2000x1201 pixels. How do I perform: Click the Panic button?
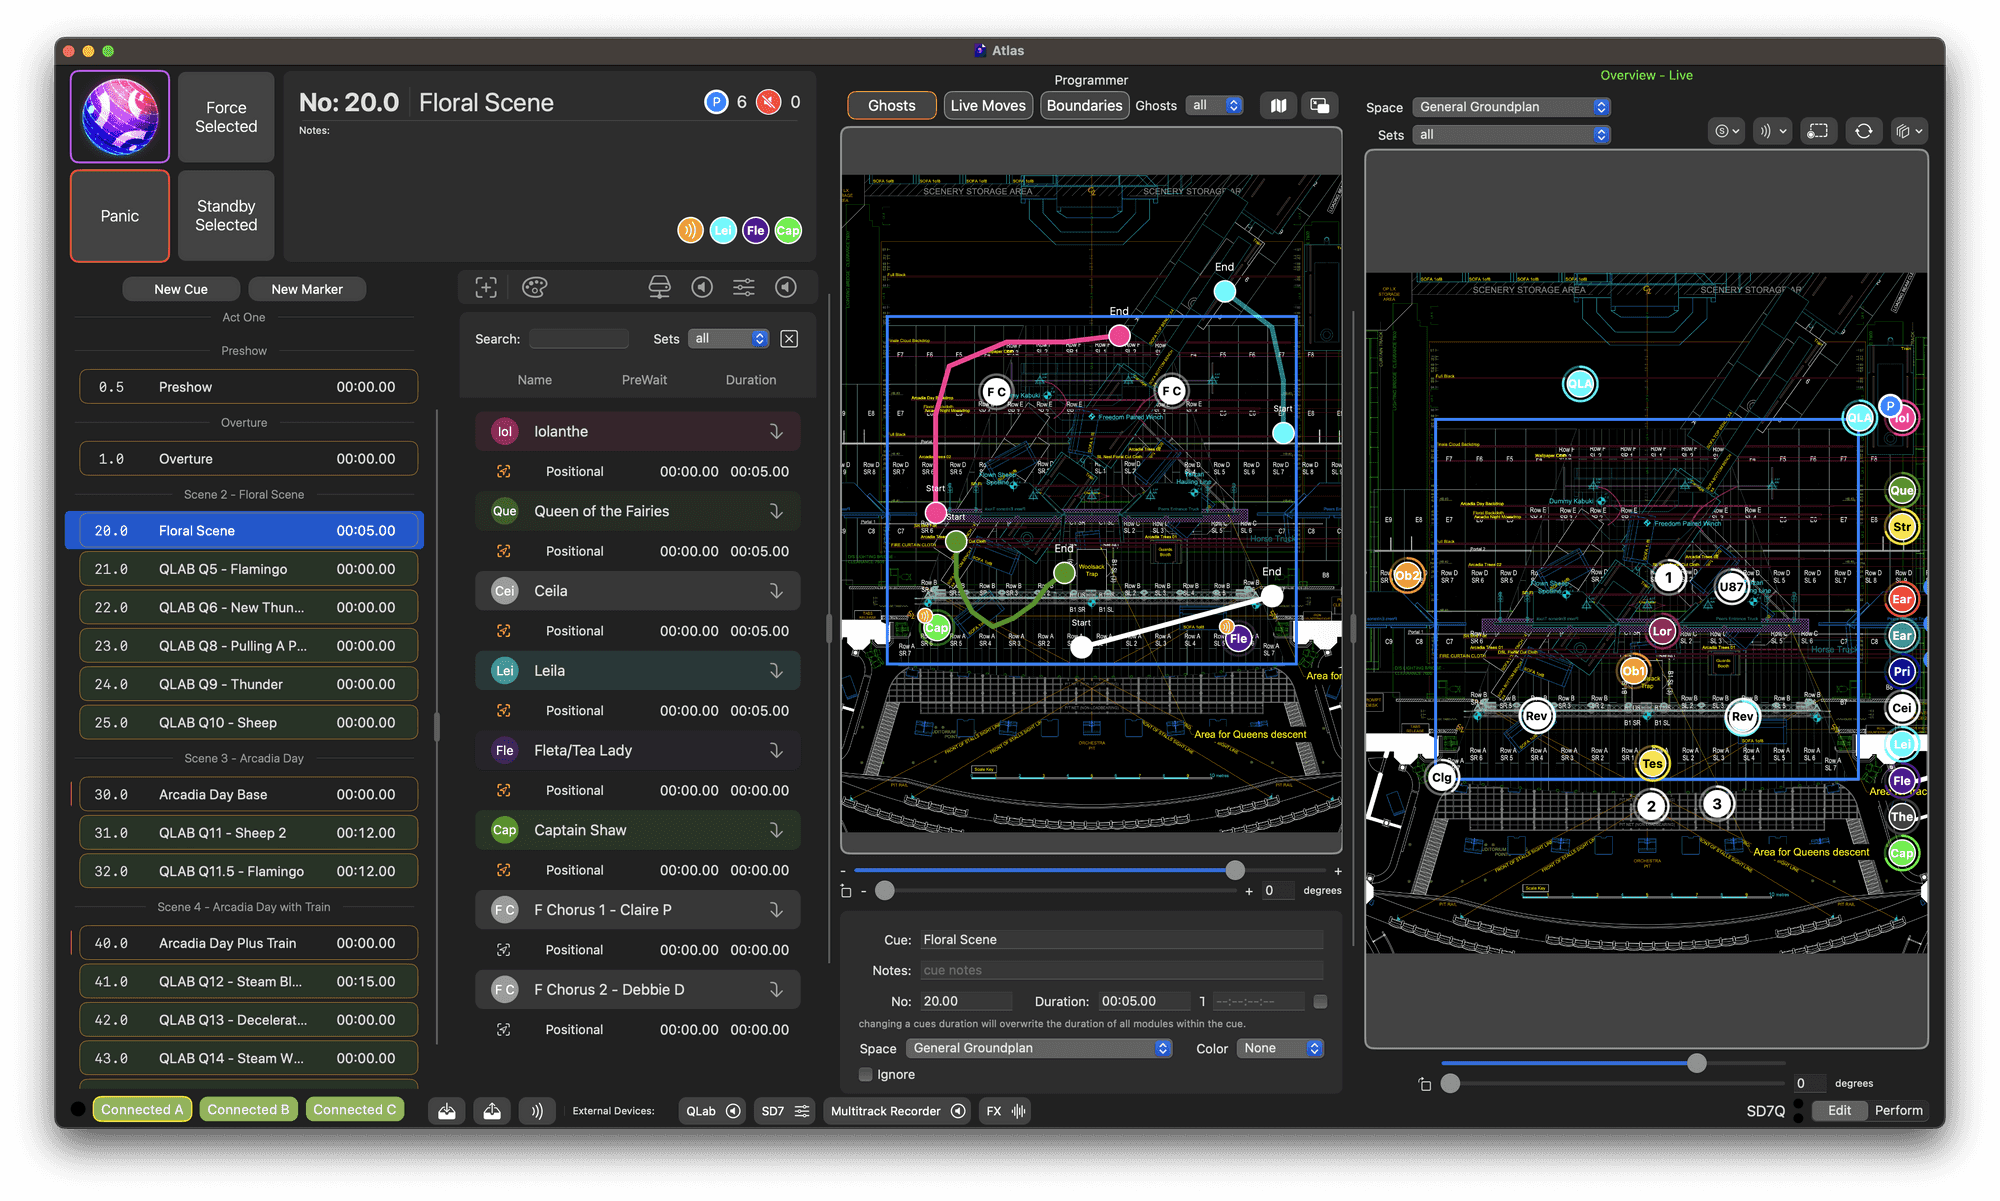120,216
